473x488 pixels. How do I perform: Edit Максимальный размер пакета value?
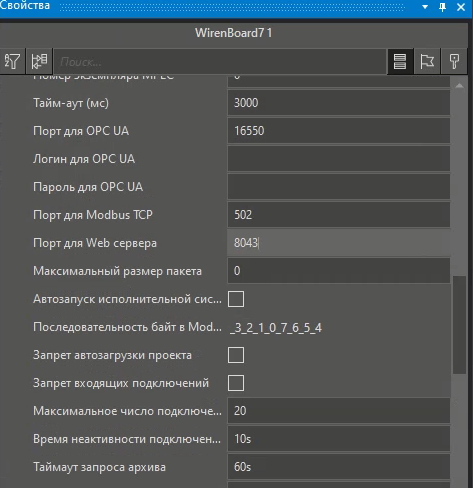339,271
